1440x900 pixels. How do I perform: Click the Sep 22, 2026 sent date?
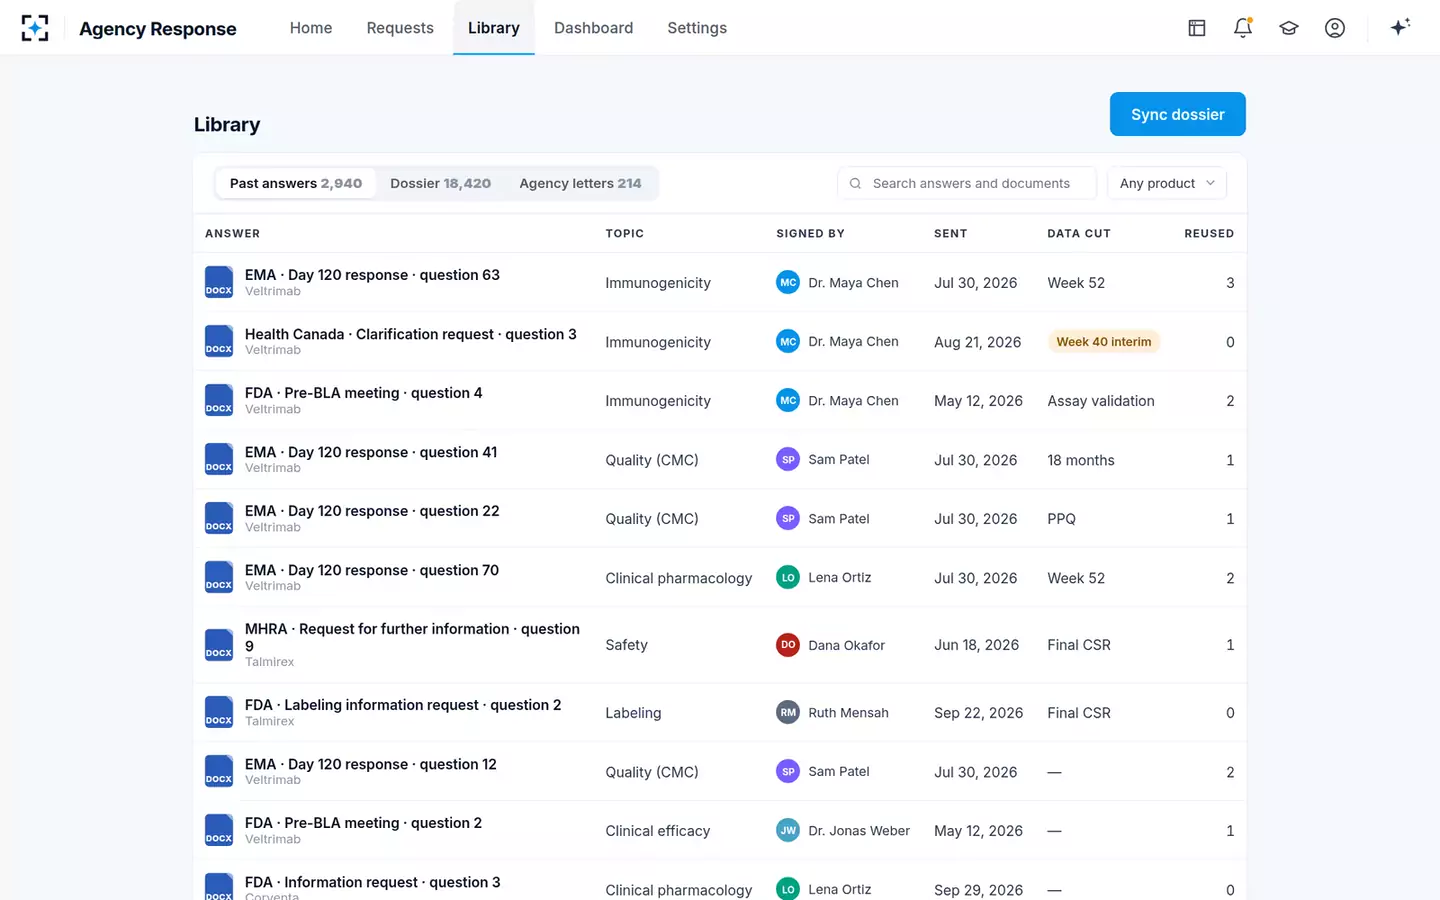(x=978, y=713)
